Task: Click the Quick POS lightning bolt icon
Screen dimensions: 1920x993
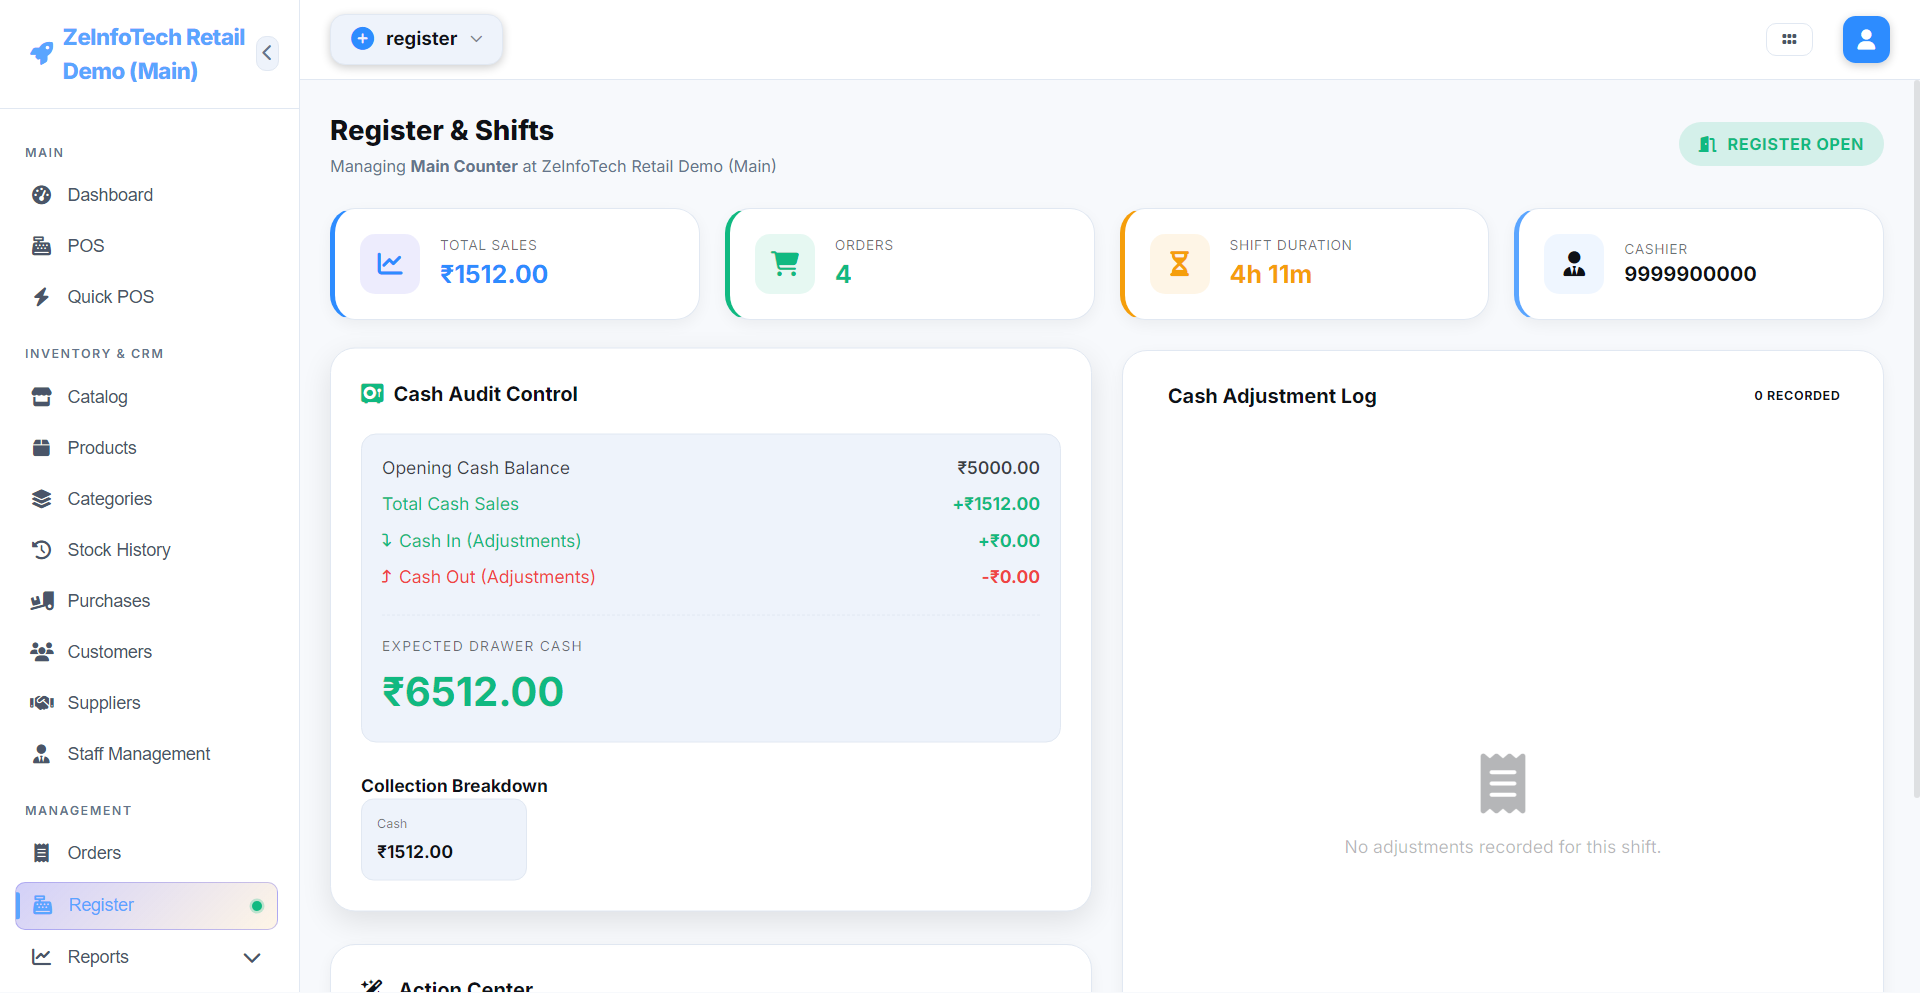Action: coord(41,297)
